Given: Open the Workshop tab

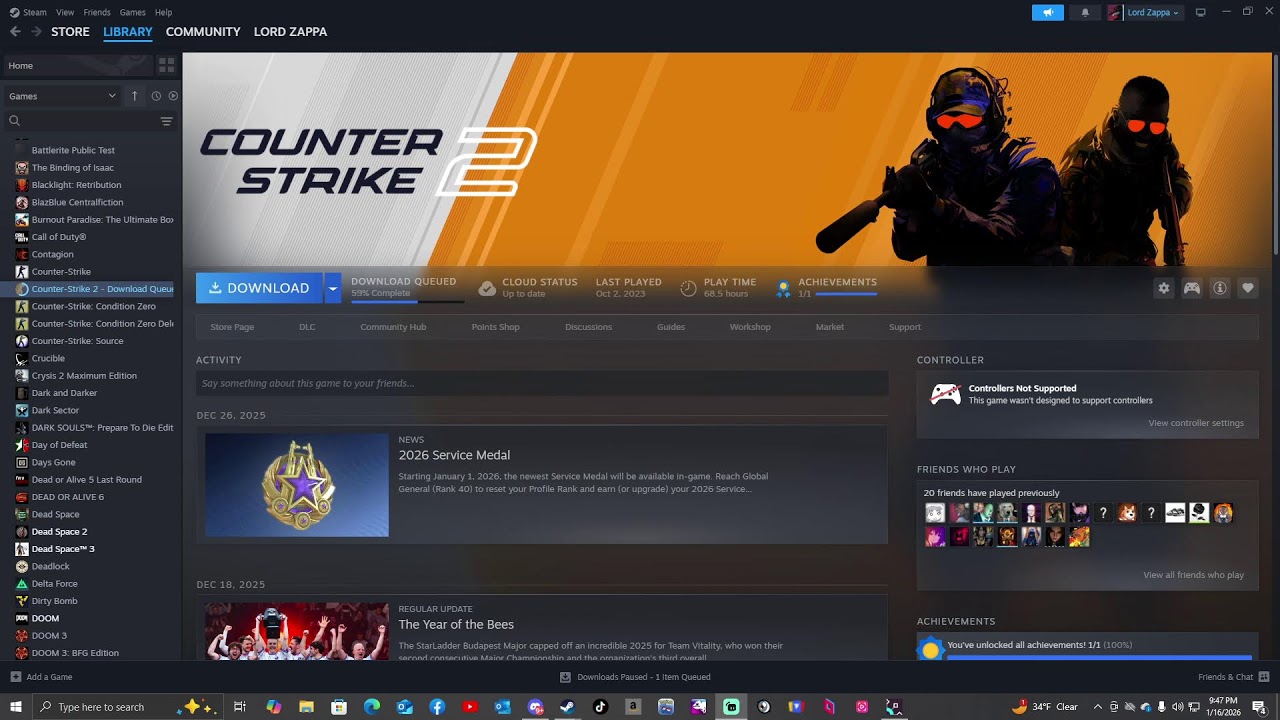Looking at the screenshot, I should tap(750, 327).
